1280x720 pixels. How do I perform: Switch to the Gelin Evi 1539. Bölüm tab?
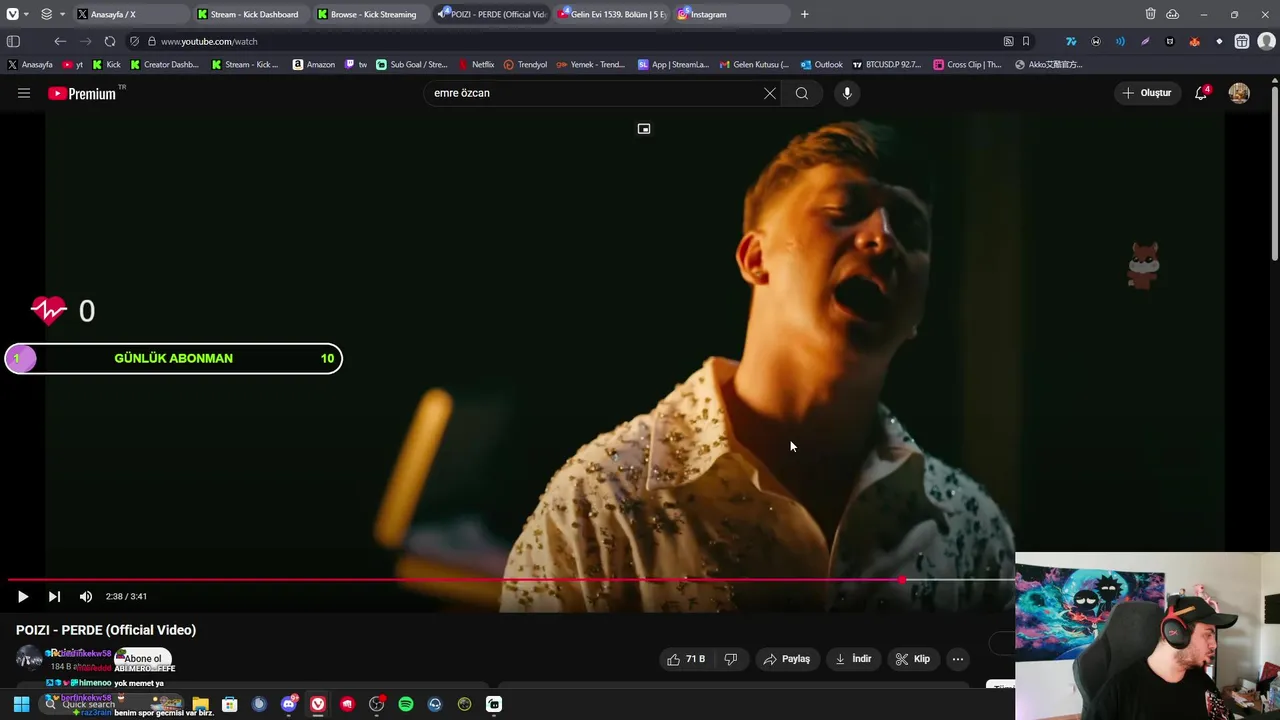pos(612,14)
